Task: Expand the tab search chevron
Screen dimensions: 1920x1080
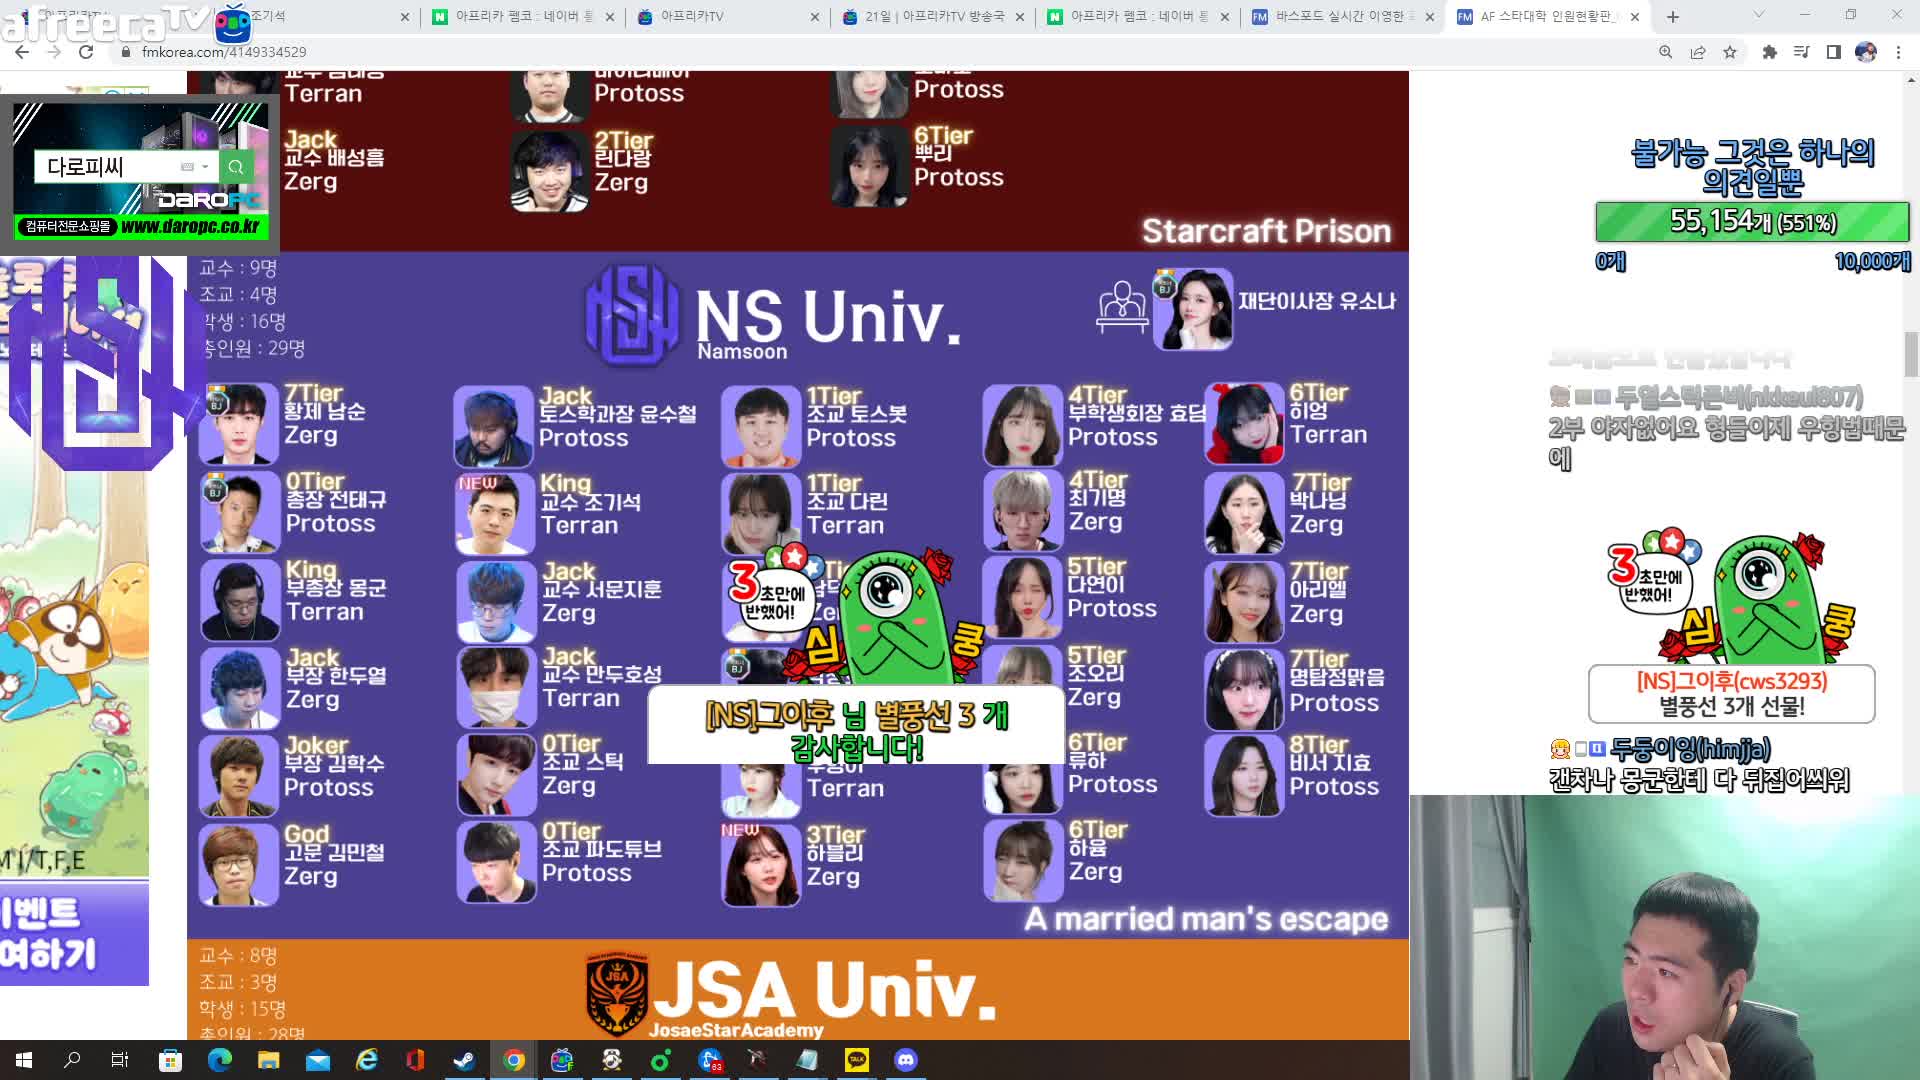Action: tap(1758, 15)
